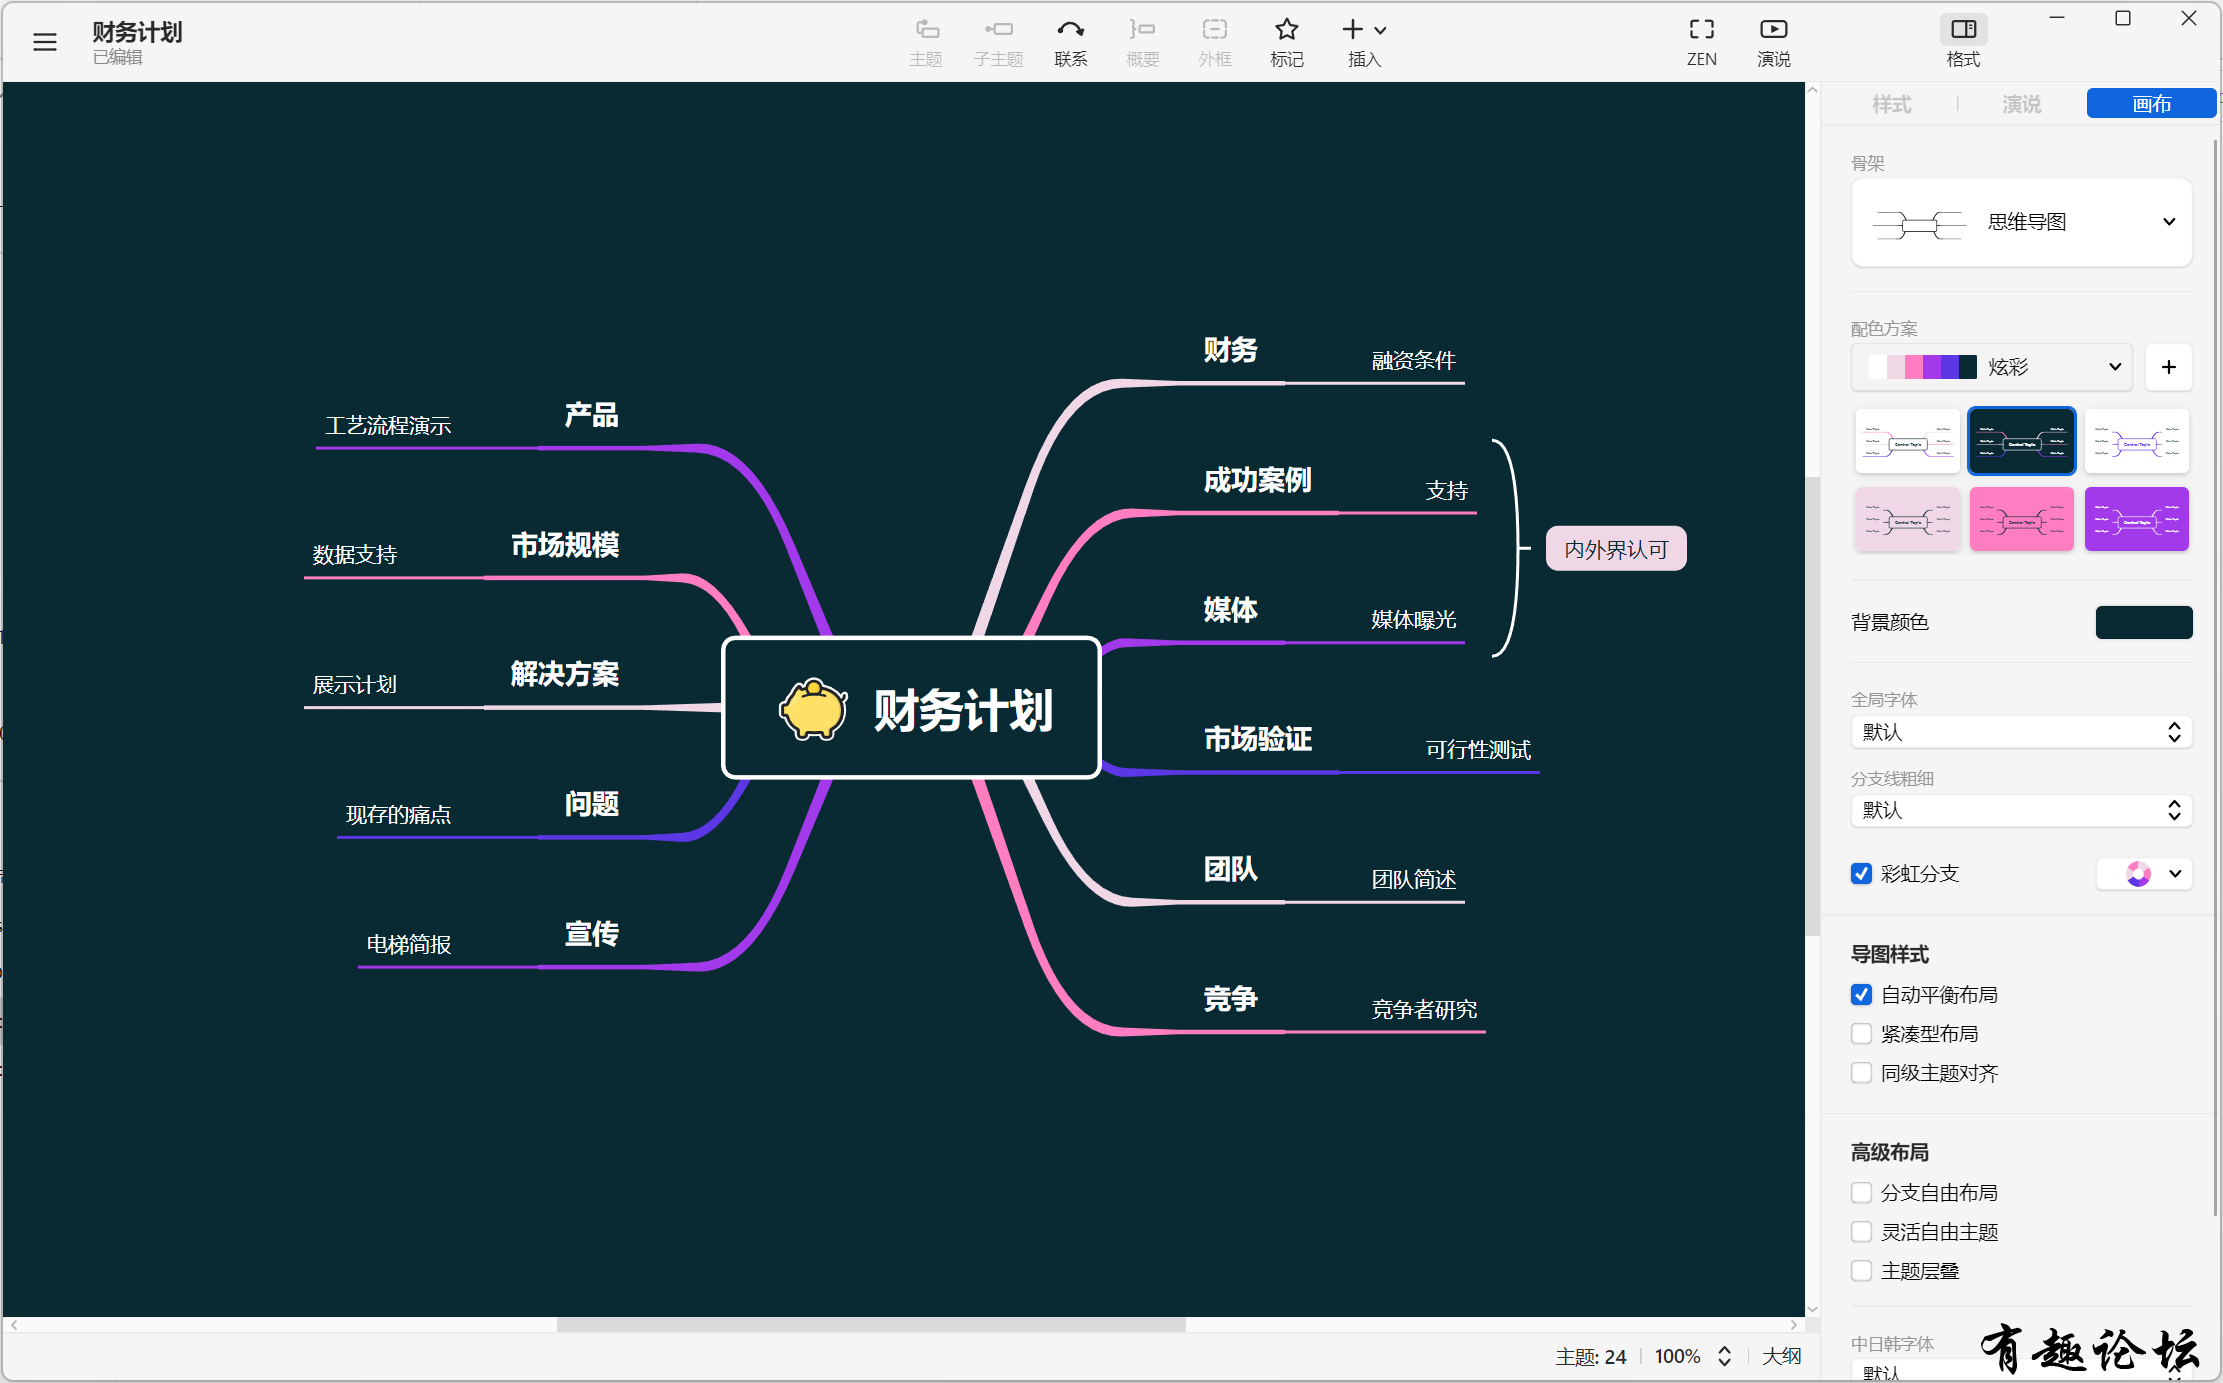Select the 工艺流程演示 subtopic

coord(388,426)
